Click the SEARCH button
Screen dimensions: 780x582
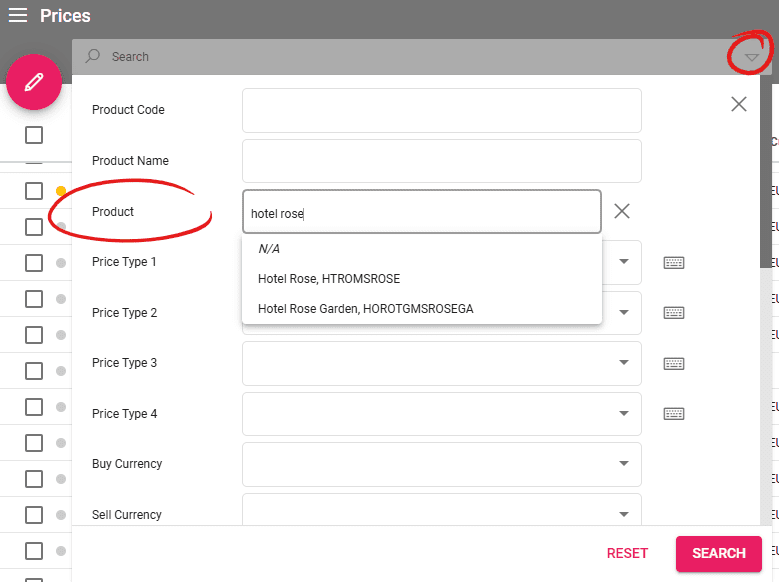click(x=719, y=553)
